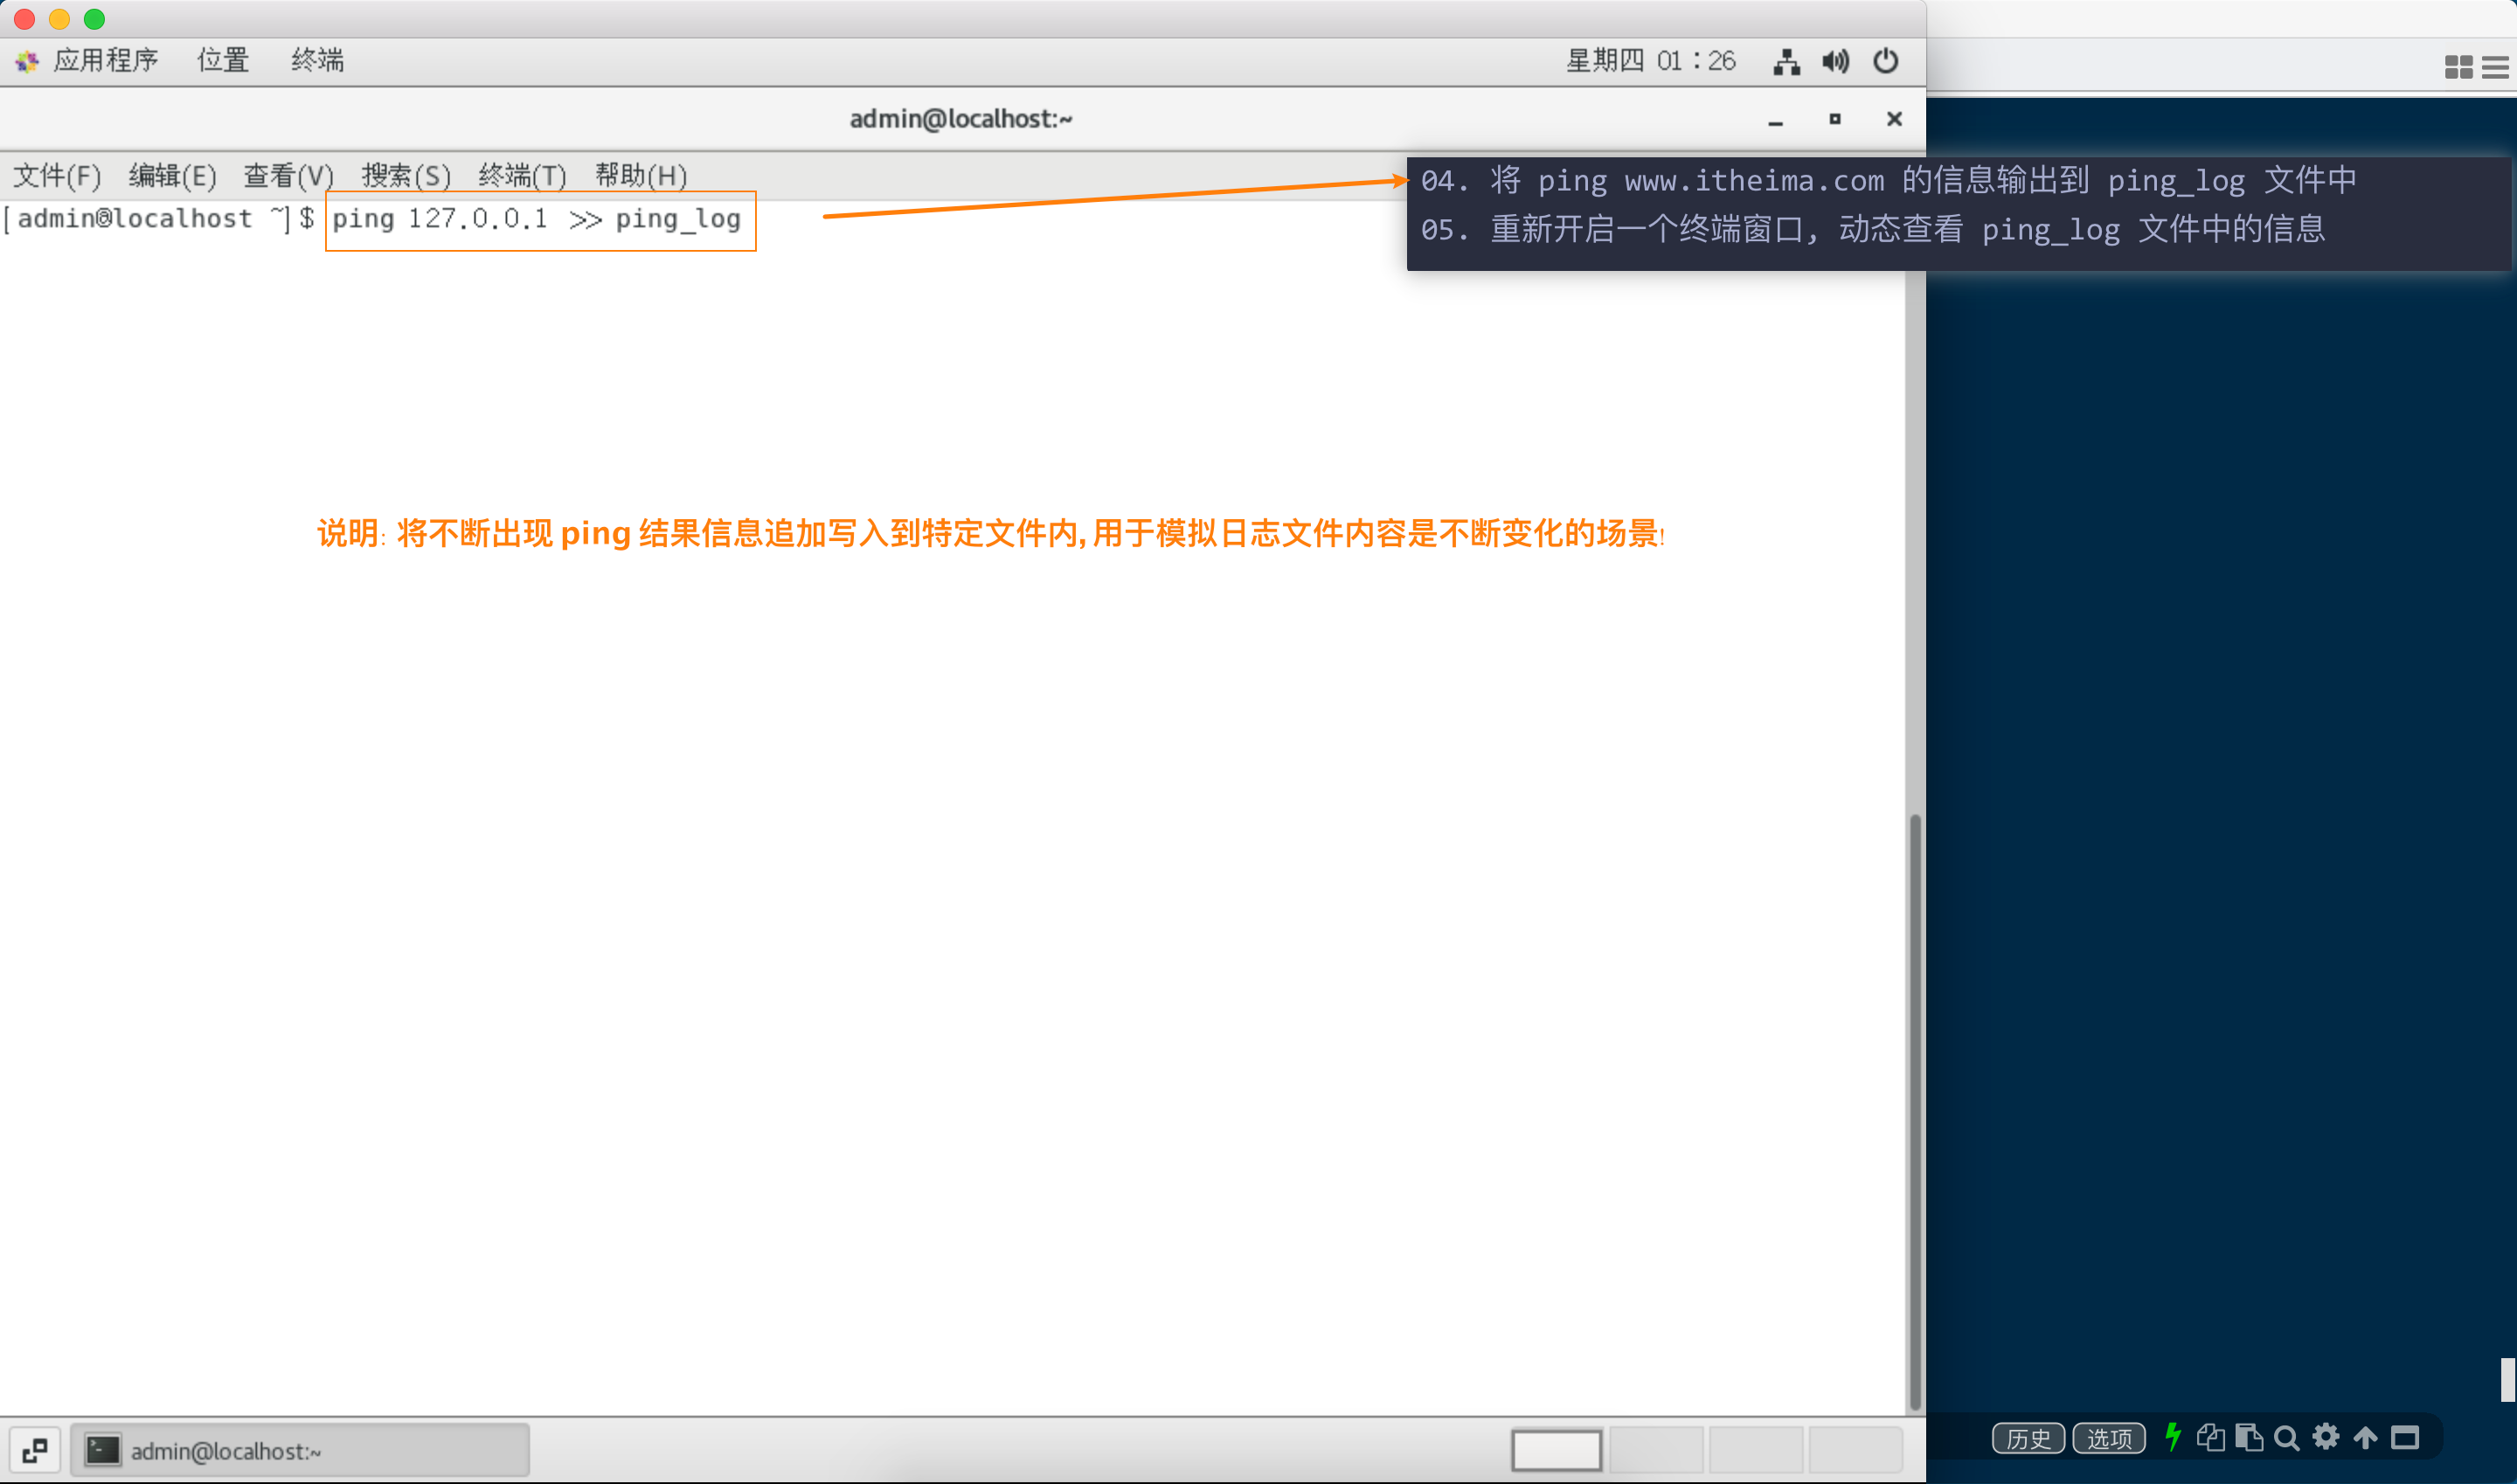Expand the 位置 places menu
Screen dimensions: 2517x1484
(x=222, y=60)
